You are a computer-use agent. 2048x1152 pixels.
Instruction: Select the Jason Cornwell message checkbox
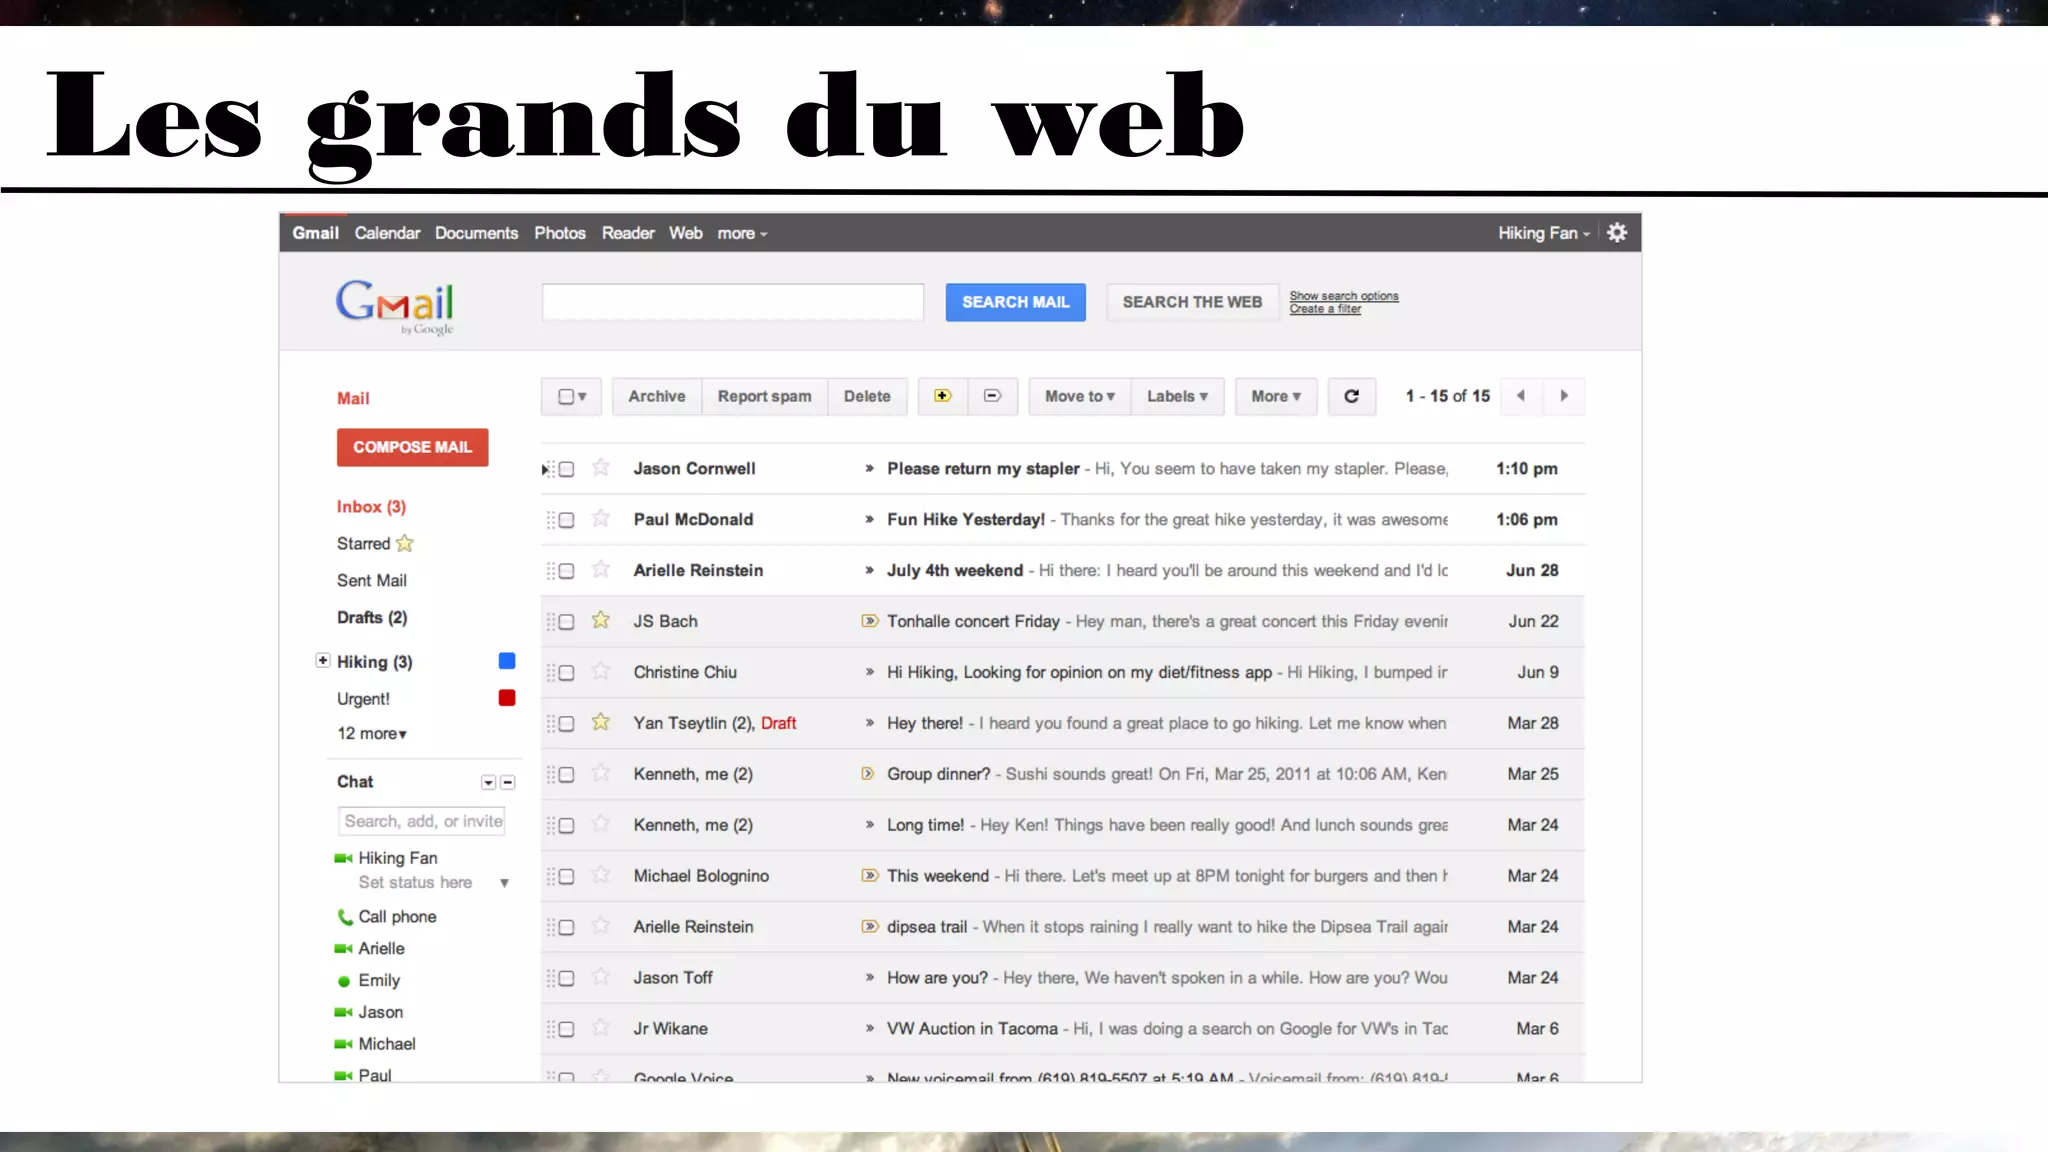point(566,469)
